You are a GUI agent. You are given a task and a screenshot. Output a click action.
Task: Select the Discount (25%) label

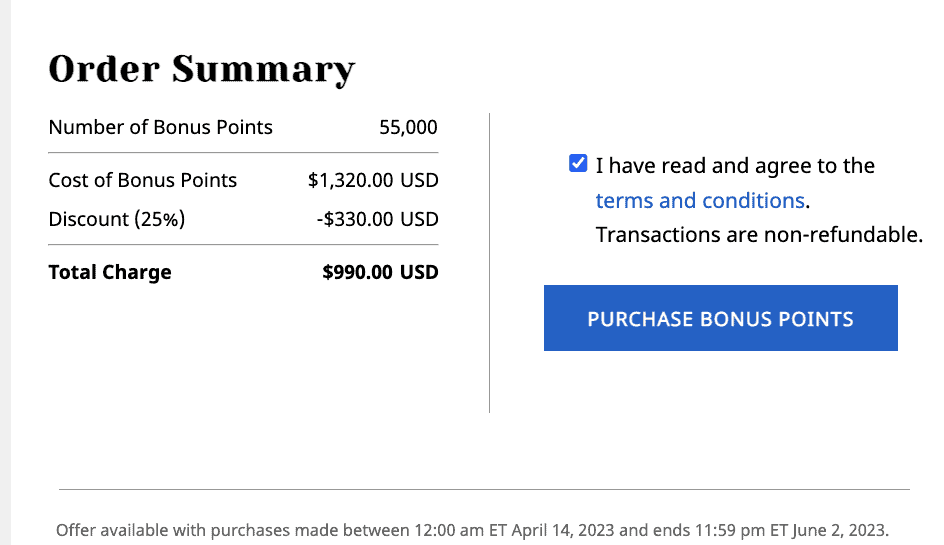[116, 218]
